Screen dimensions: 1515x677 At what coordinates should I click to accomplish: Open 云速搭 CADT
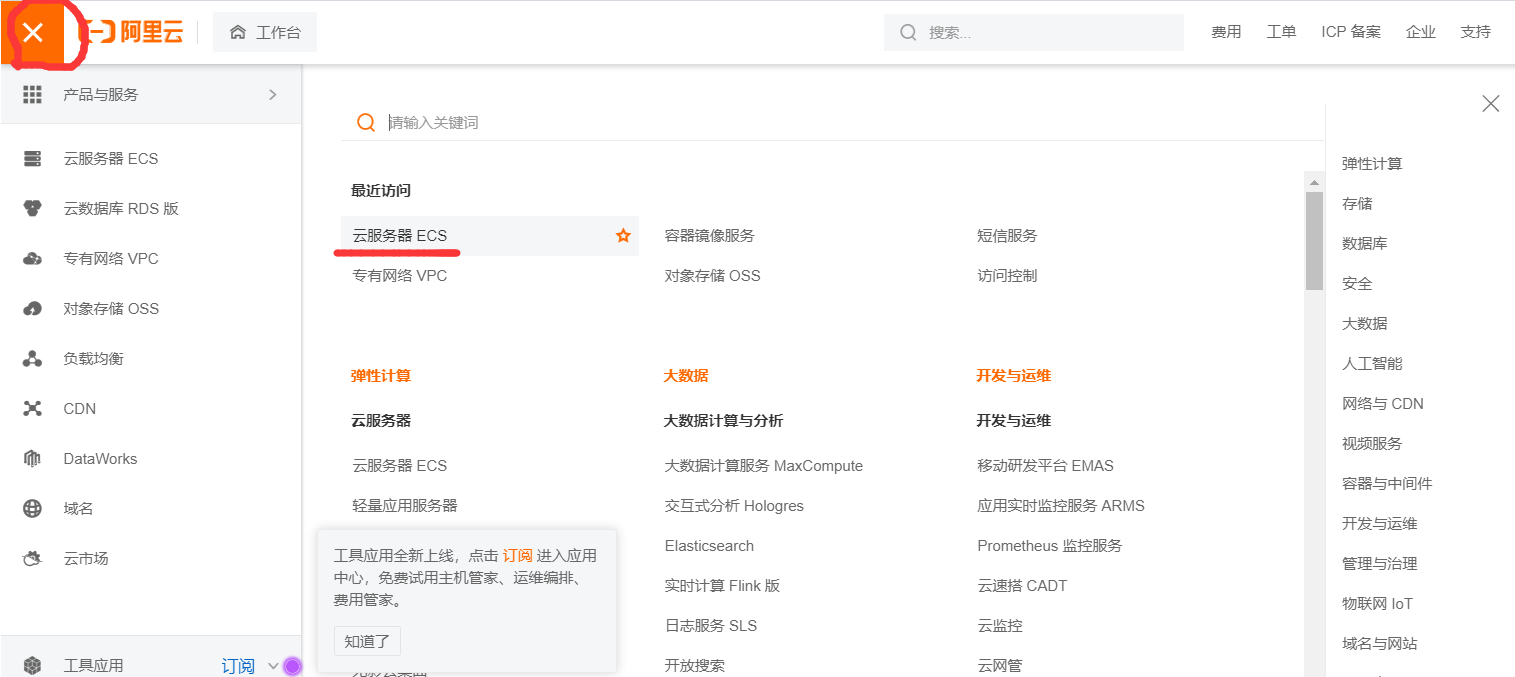click(1022, 586)
